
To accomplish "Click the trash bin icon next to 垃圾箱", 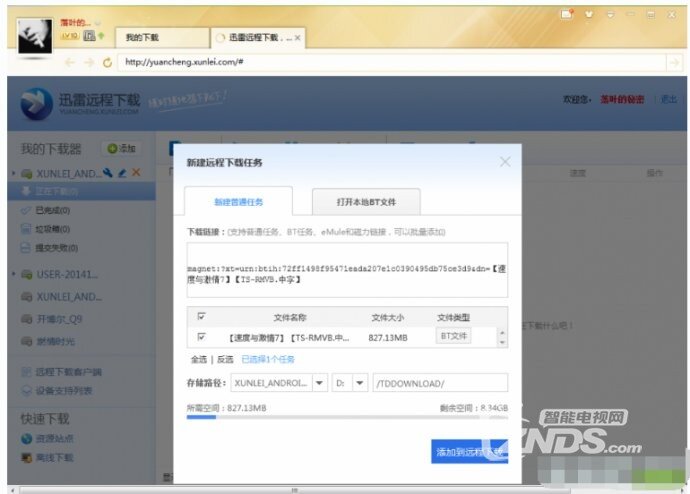I will click(x=26, y=229).
